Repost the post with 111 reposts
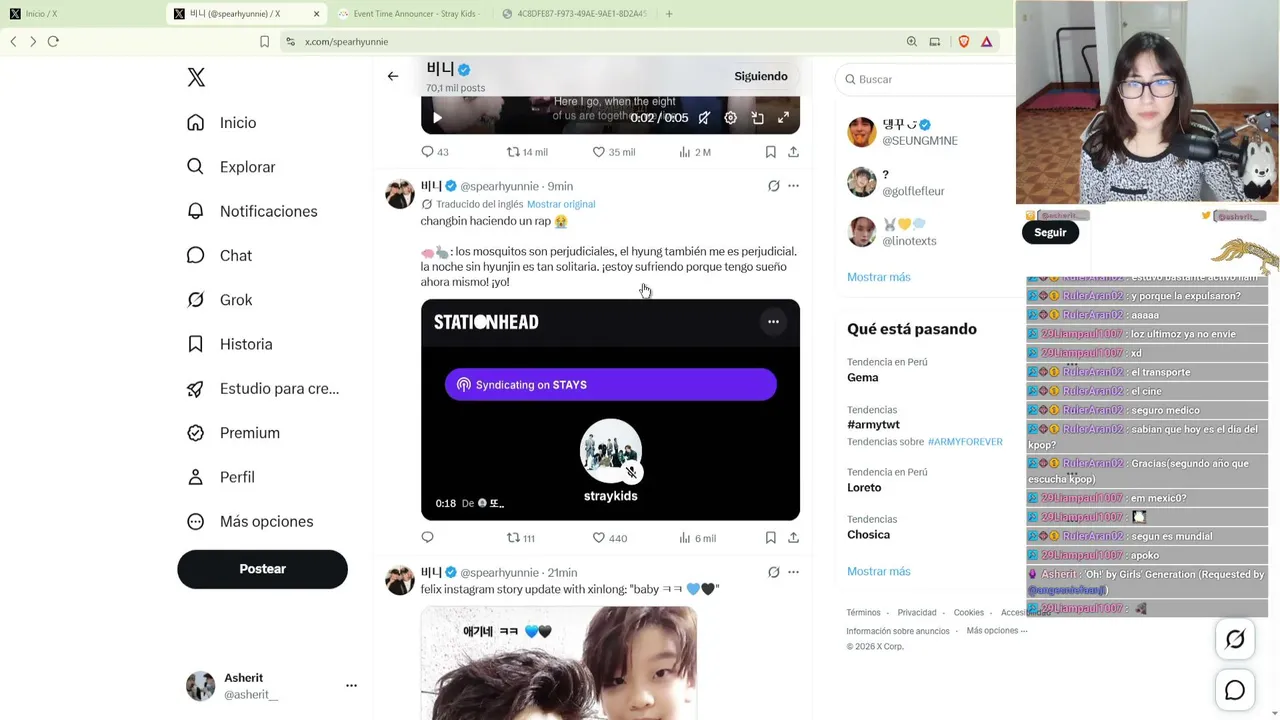The image size is (1280, 720). tap(521, 538)
